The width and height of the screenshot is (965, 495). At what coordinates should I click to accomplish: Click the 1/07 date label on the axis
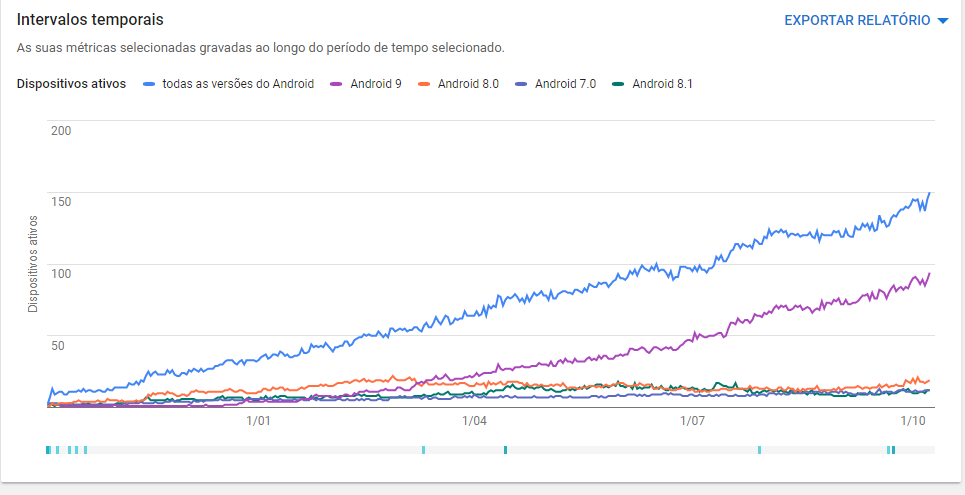coord(693,421)
